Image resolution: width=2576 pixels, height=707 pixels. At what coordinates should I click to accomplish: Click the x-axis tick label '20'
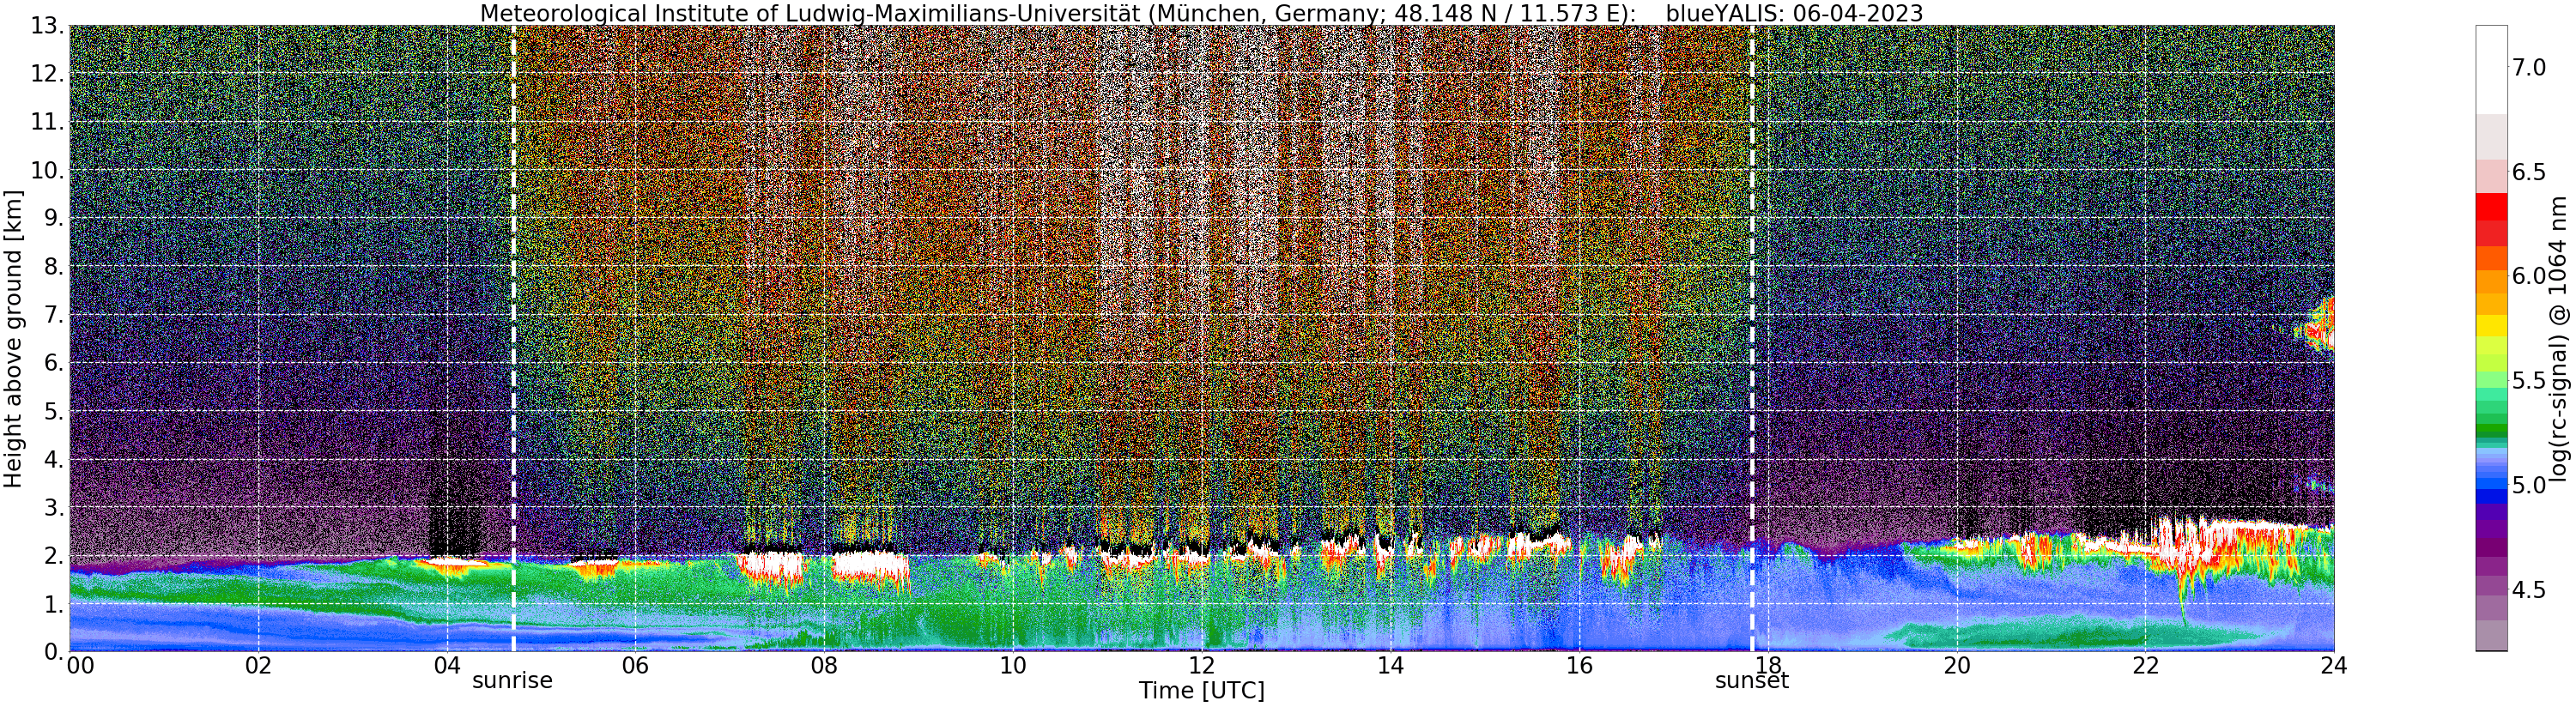[x=1957, y=666]
